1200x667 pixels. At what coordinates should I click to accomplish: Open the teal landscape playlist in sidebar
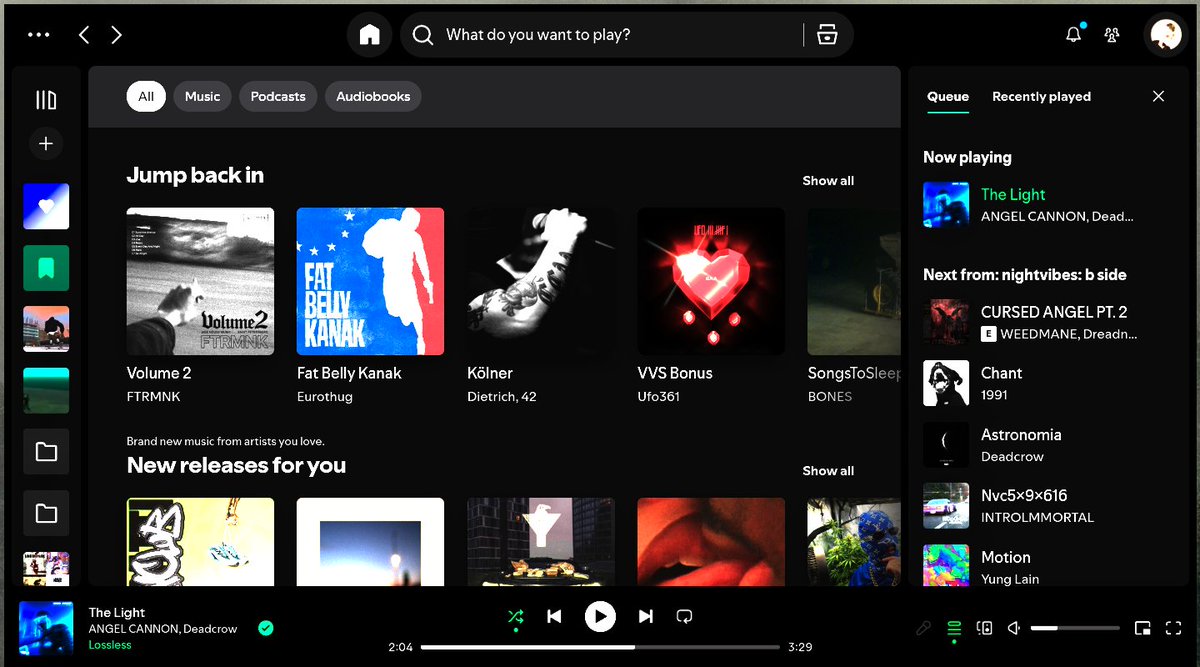(x=46, y=391)
